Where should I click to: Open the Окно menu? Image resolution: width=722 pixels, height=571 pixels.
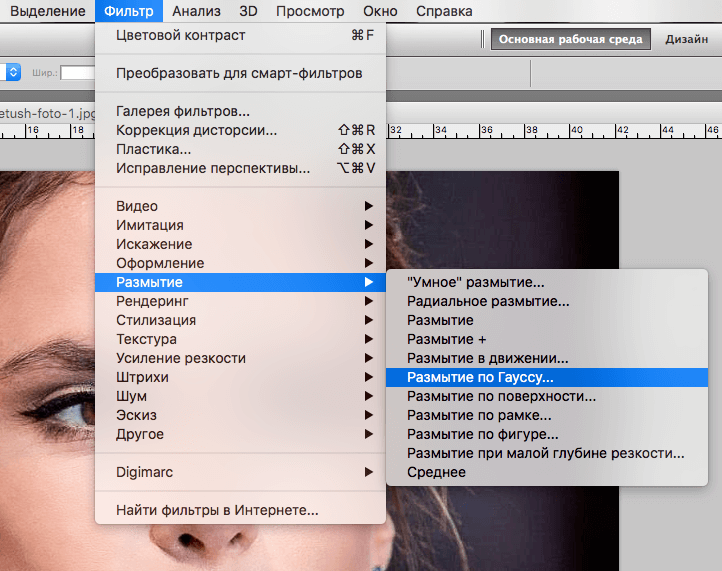coord(380,11)
